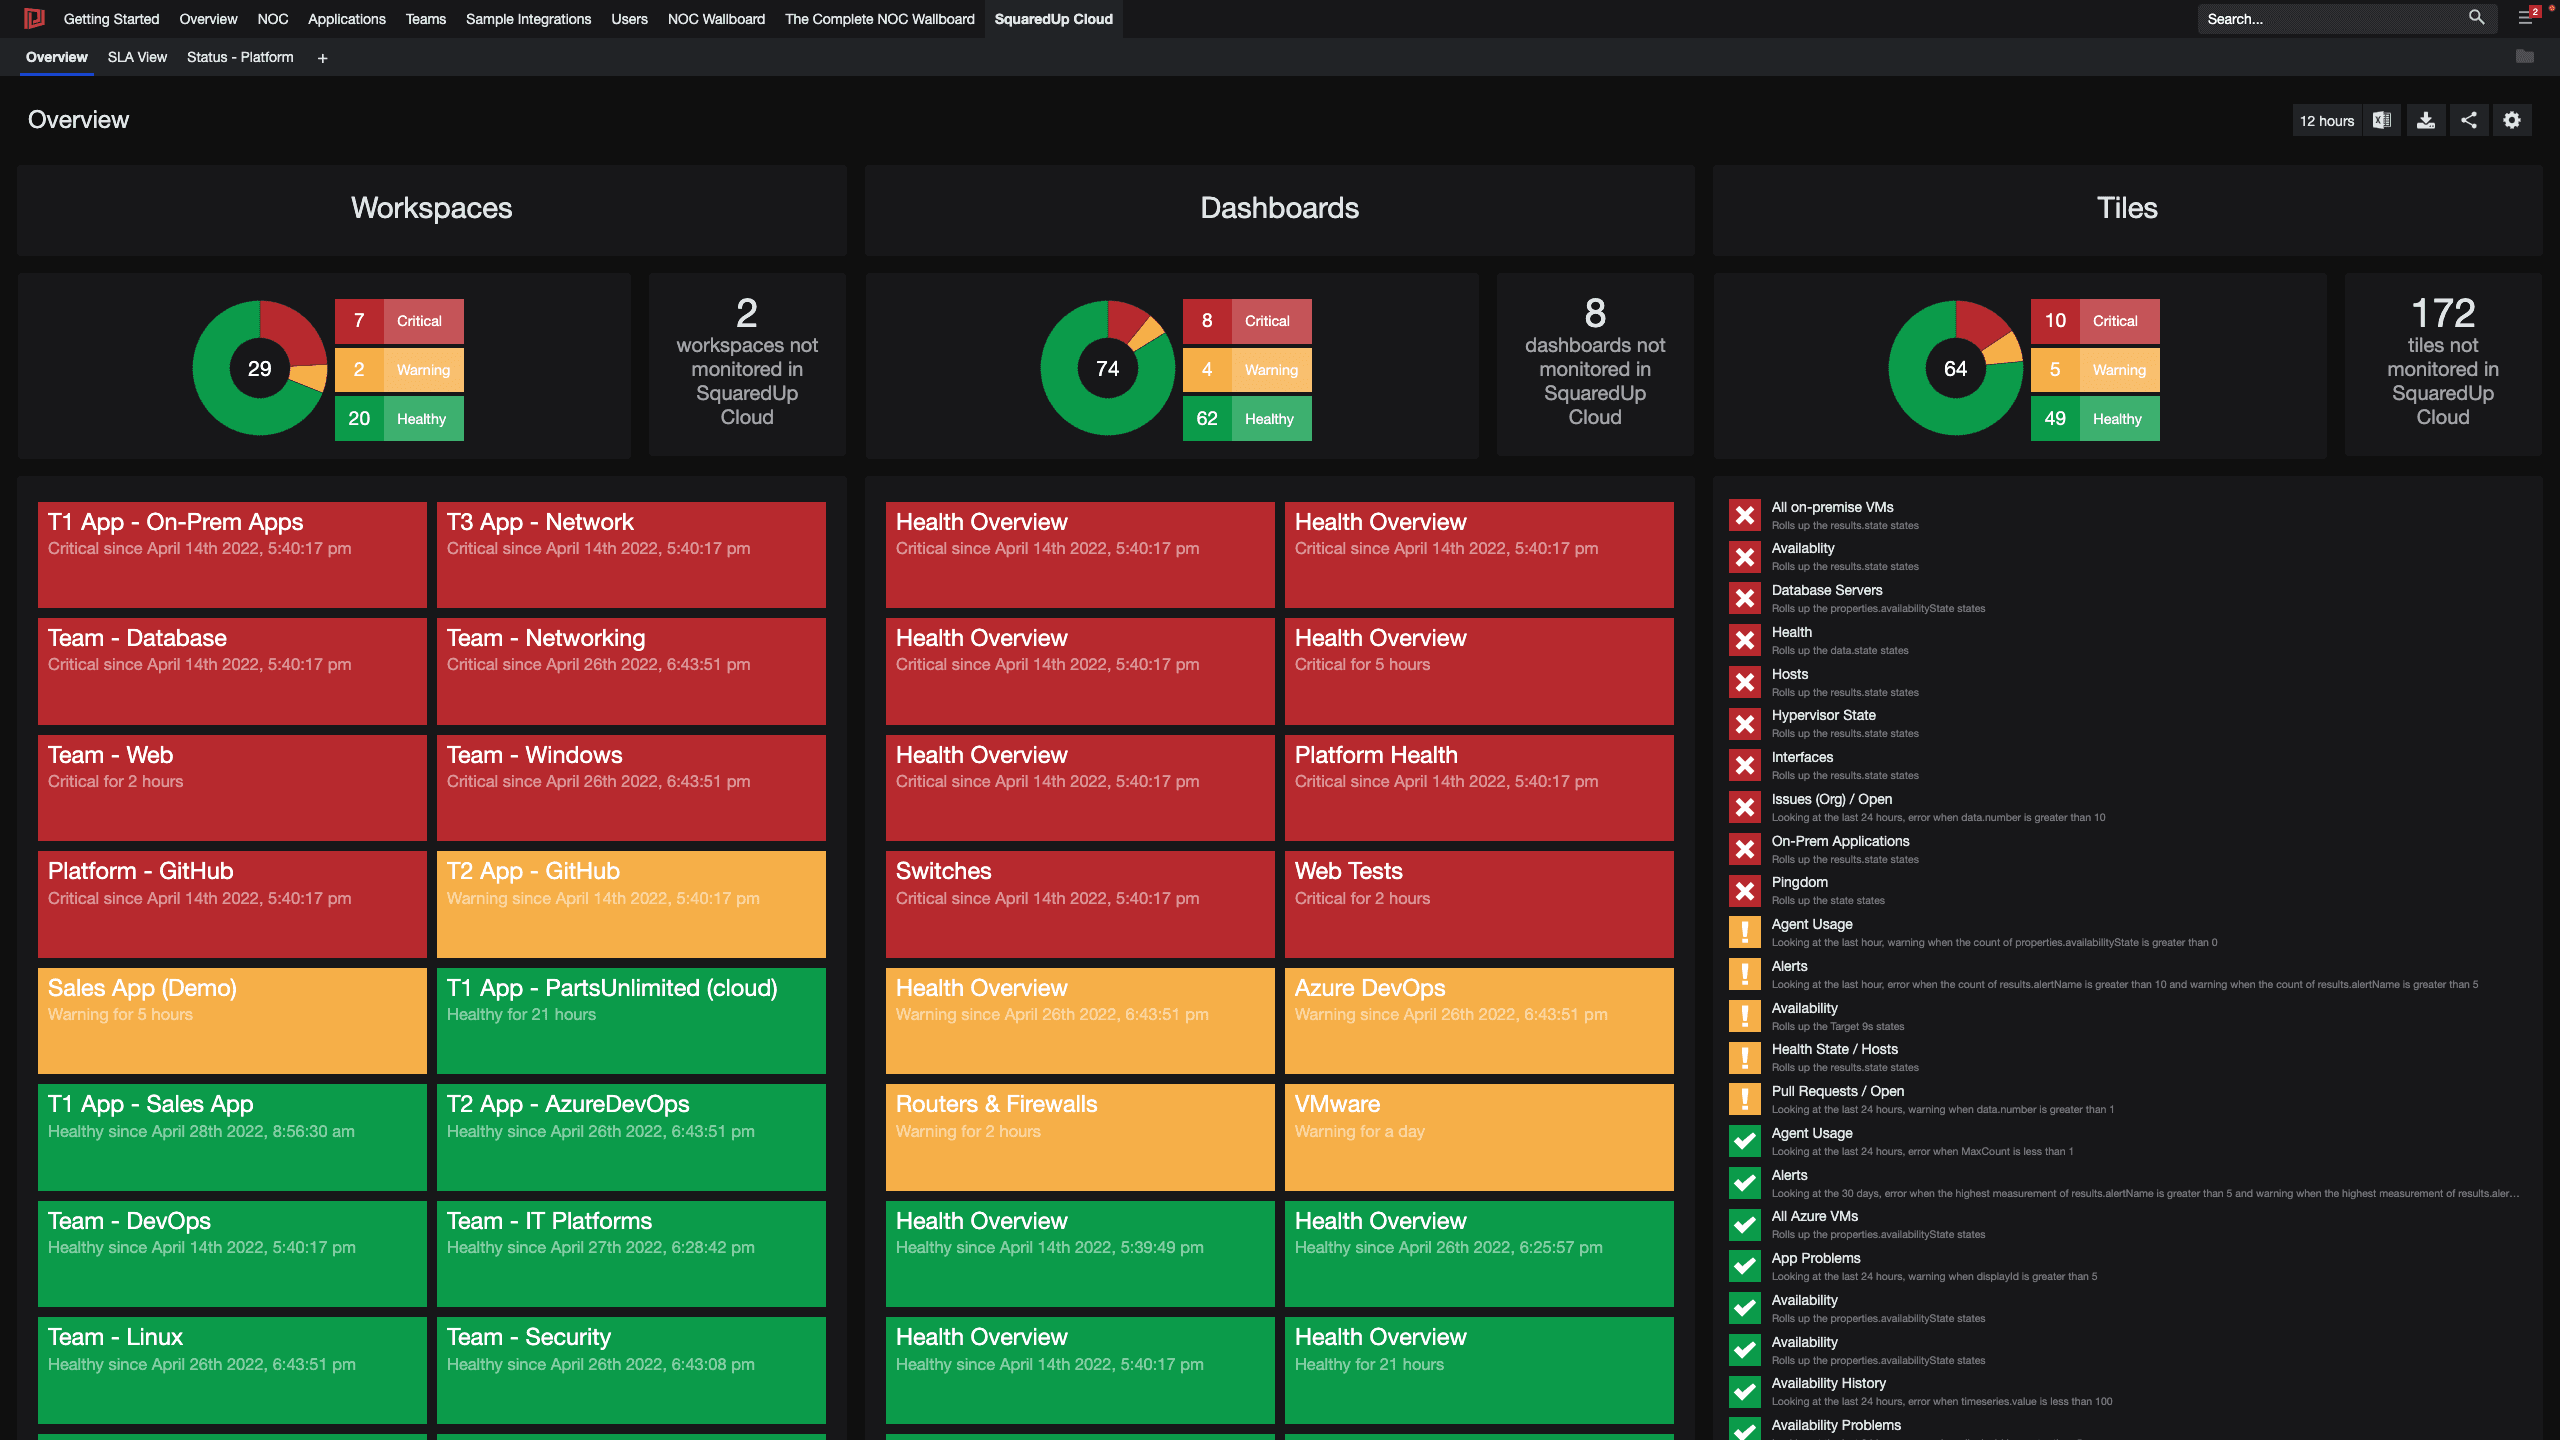Screen dimensions: 2560x1440
Task: Click the SquaredUp logo icon
Action: click(33, 18)
